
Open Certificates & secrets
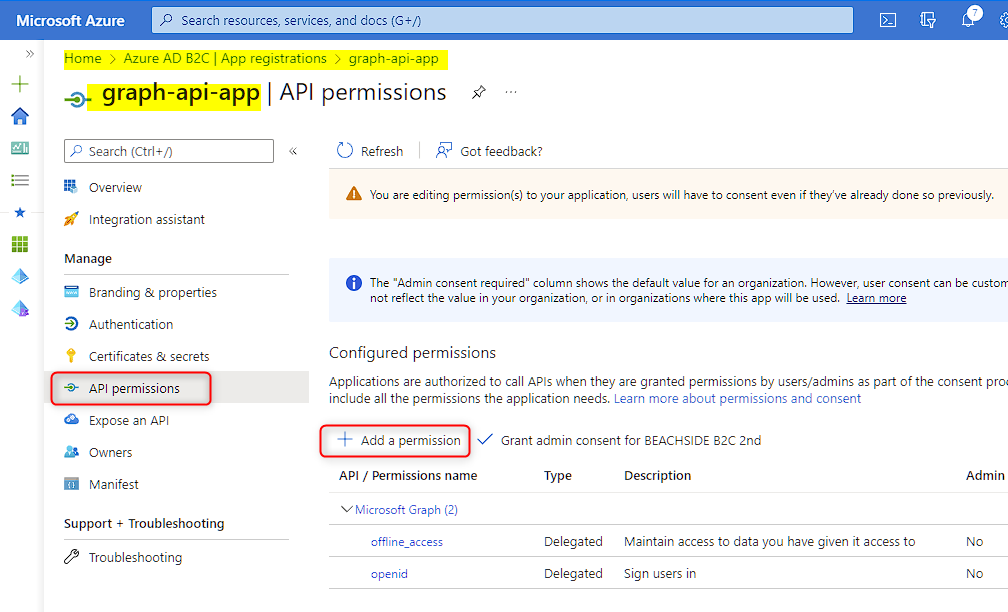tap(148, 357)
